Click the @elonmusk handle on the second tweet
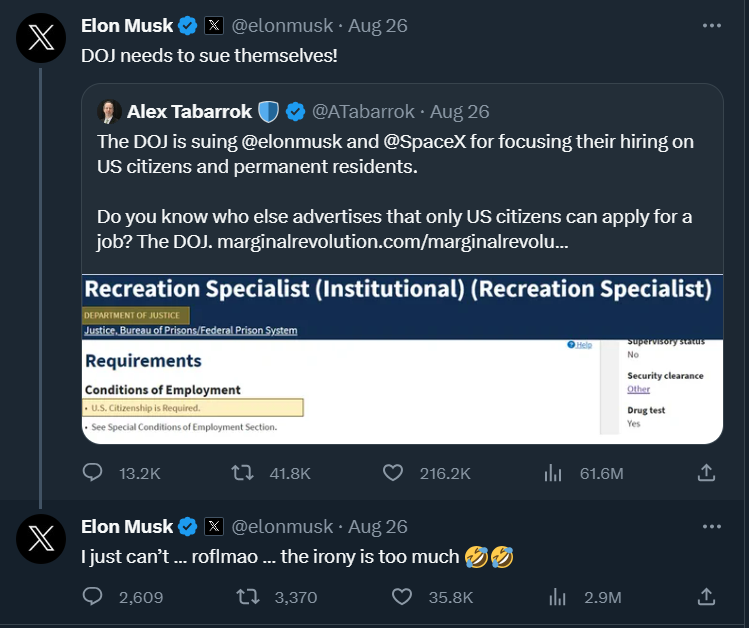Screen dimensions: 749x628 click(x=282, y=527)
